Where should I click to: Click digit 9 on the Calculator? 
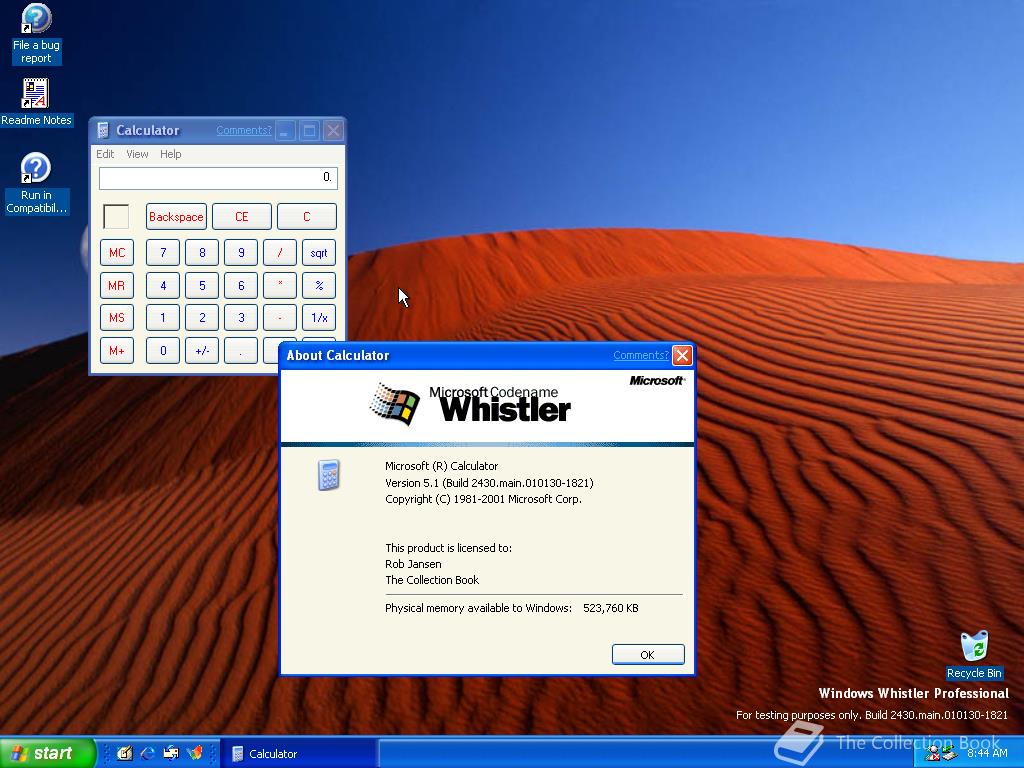pos(241,253)
